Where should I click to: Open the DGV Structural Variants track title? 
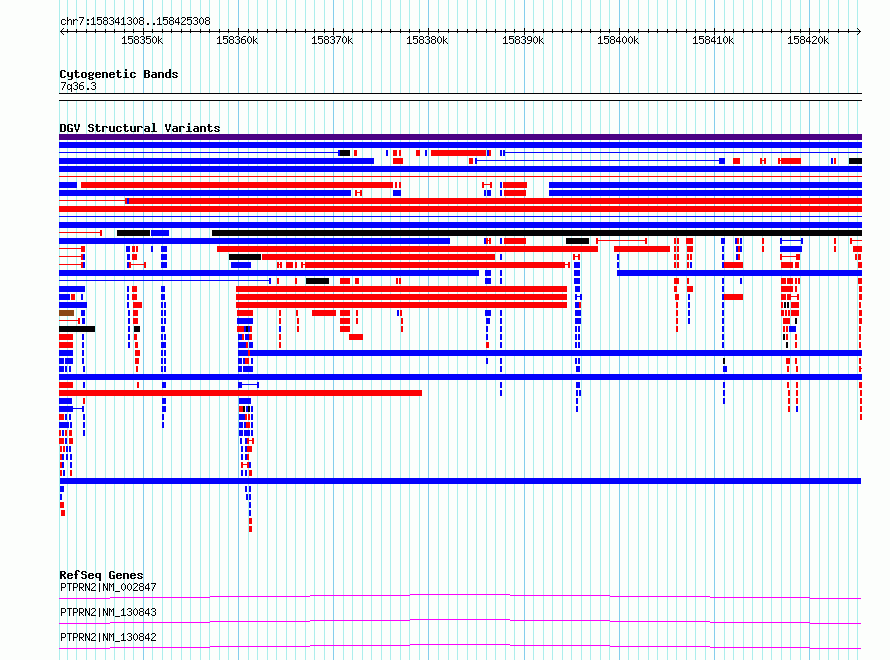click(140, 128)
